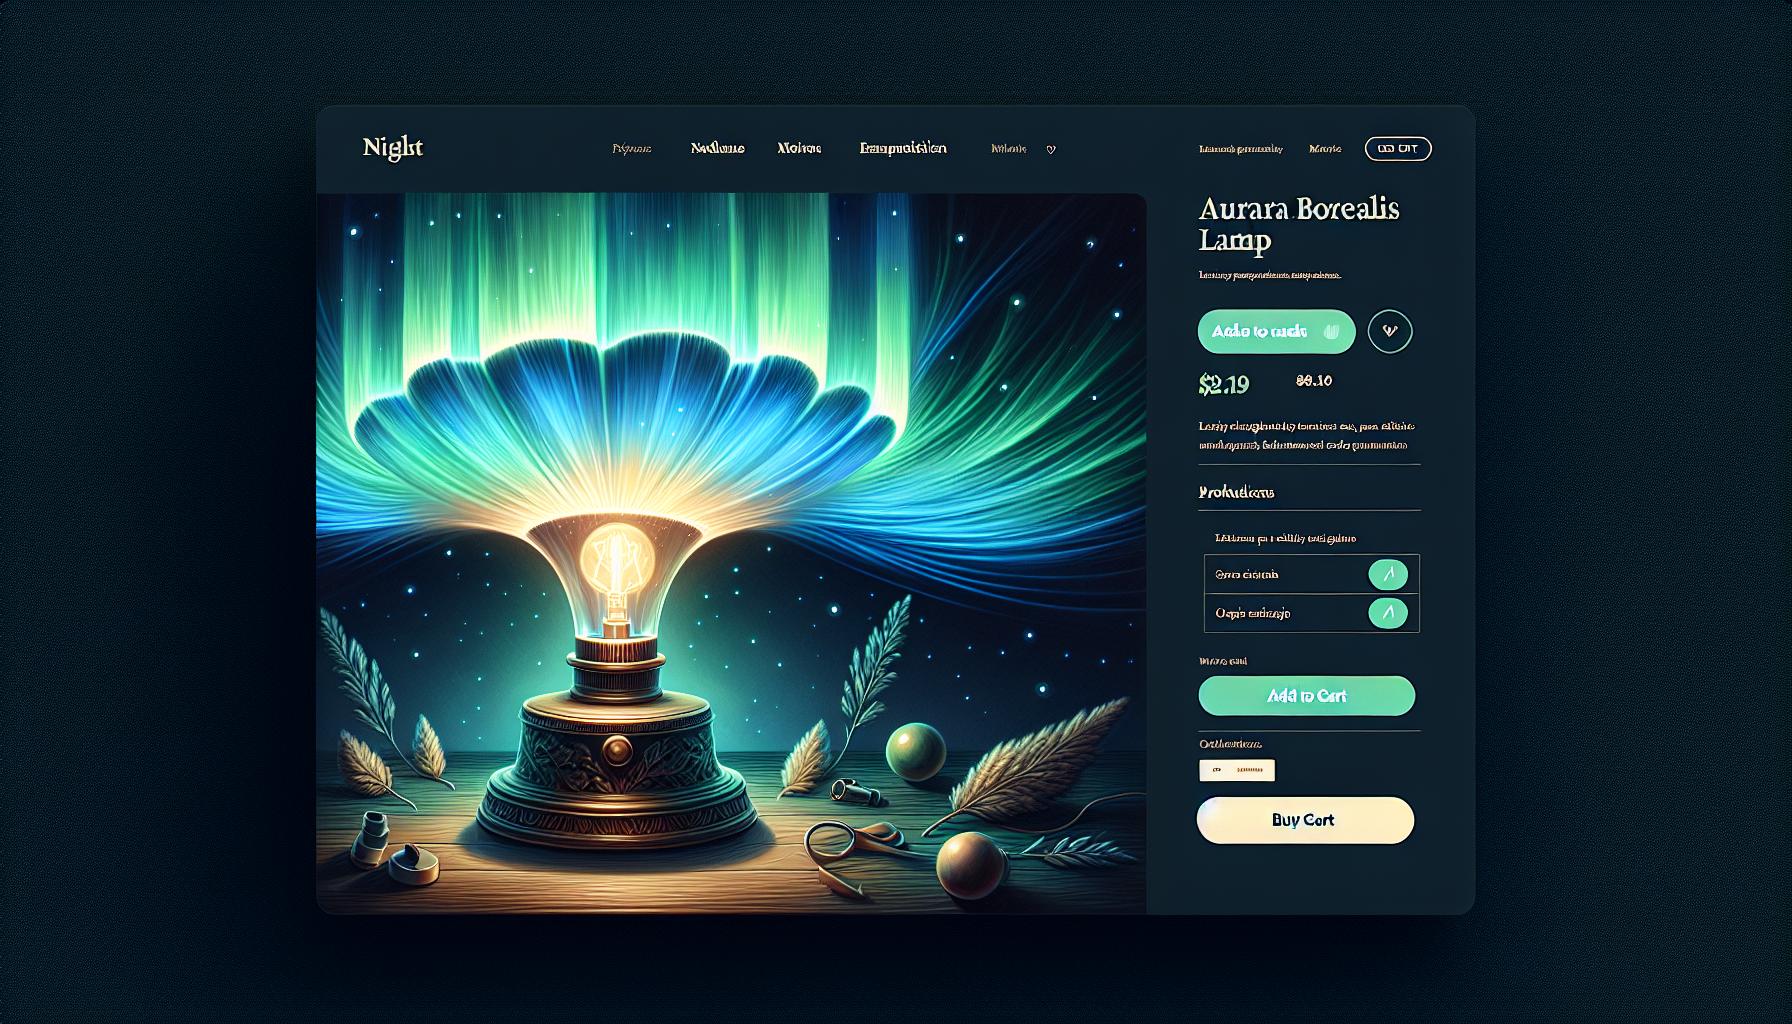
Task: Open the first nav menu item right of Night logo
Action: [x=631, y=148]
